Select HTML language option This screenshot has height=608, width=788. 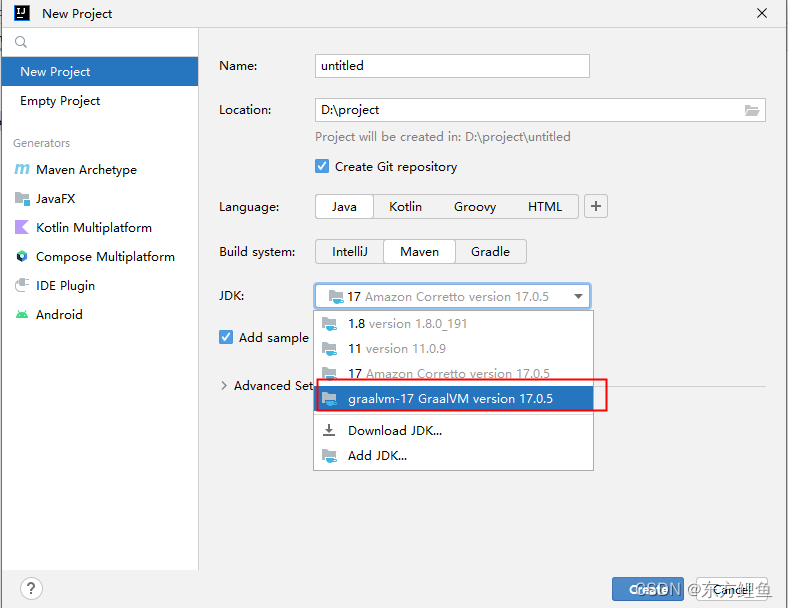(545, 207)
